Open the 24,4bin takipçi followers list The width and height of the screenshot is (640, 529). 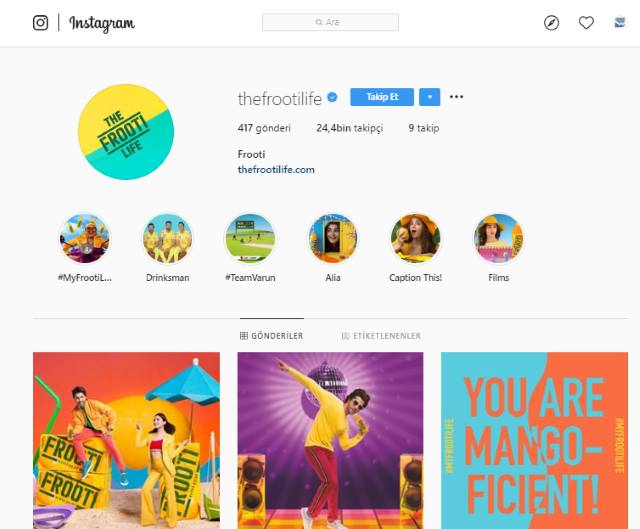click(350, 128)
